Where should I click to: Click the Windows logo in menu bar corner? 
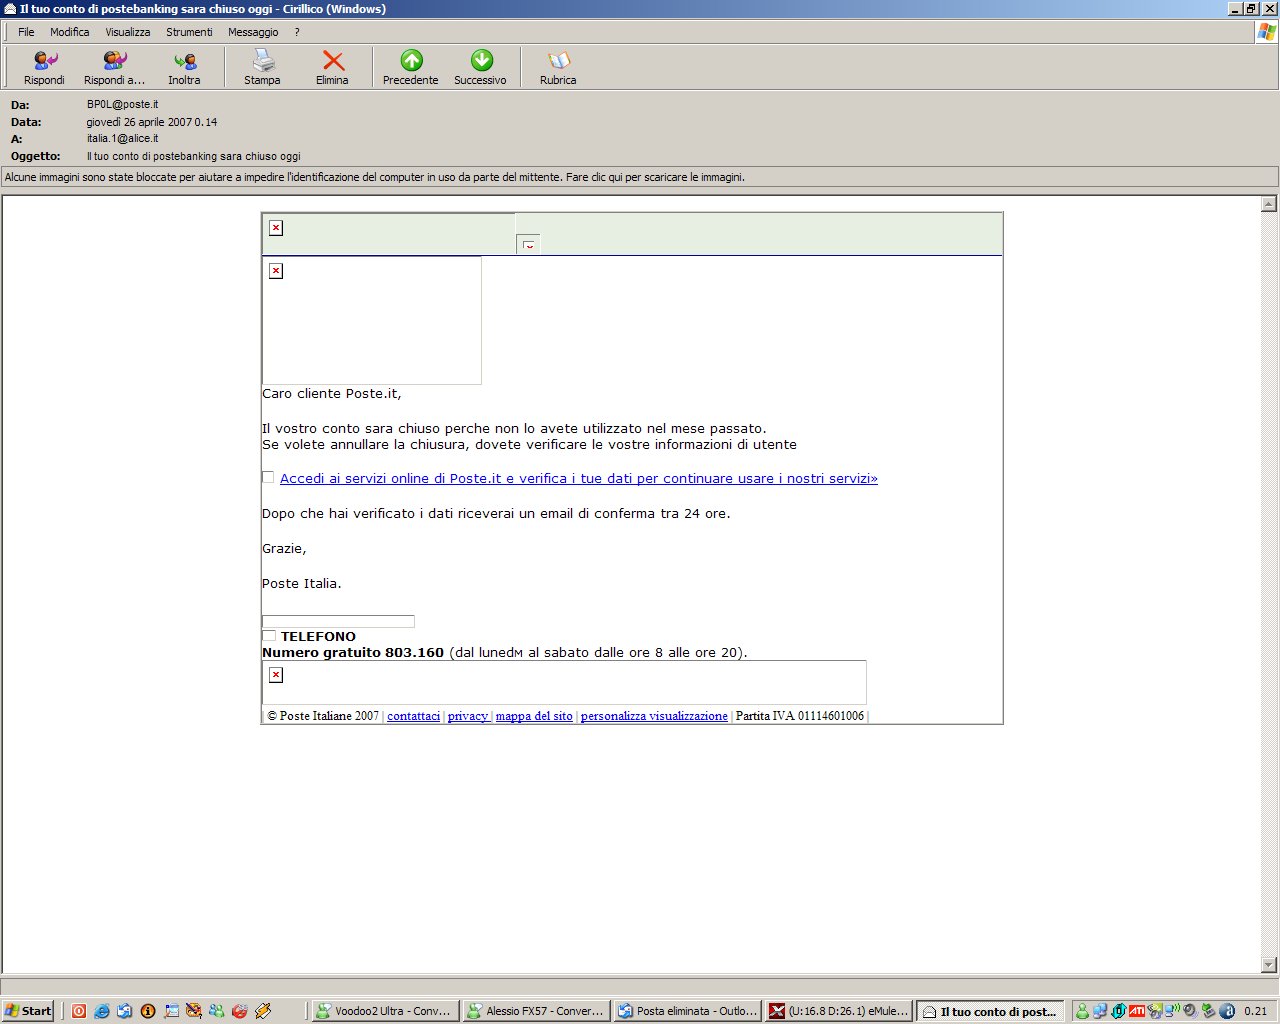click(x=1267, y=32)
